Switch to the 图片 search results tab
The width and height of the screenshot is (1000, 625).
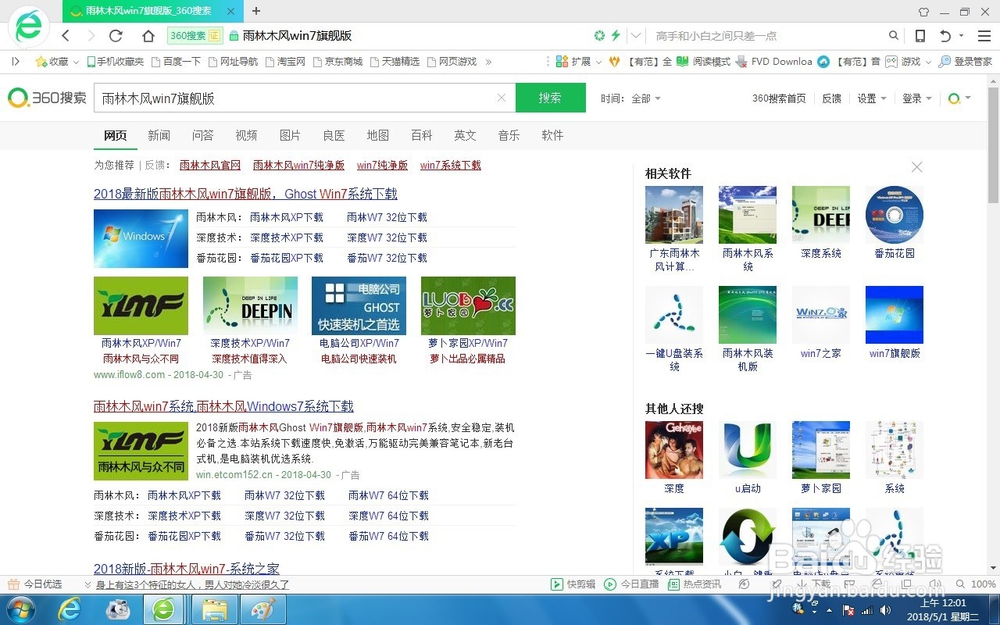pos(290,135)
